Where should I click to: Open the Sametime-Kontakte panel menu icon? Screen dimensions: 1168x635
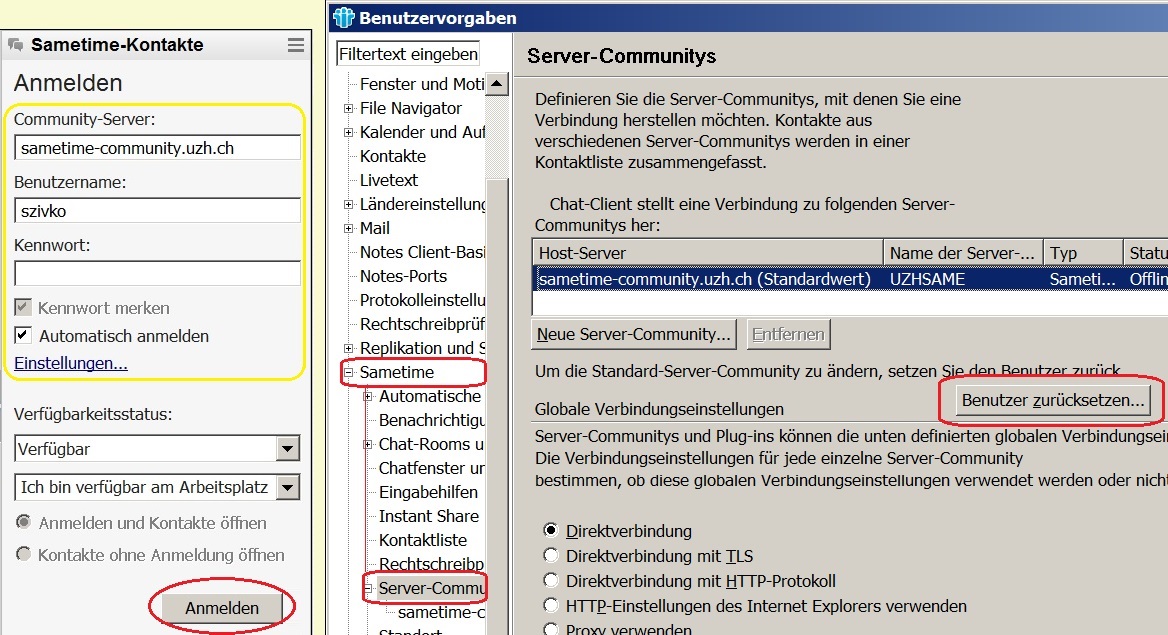pos(295,45)
